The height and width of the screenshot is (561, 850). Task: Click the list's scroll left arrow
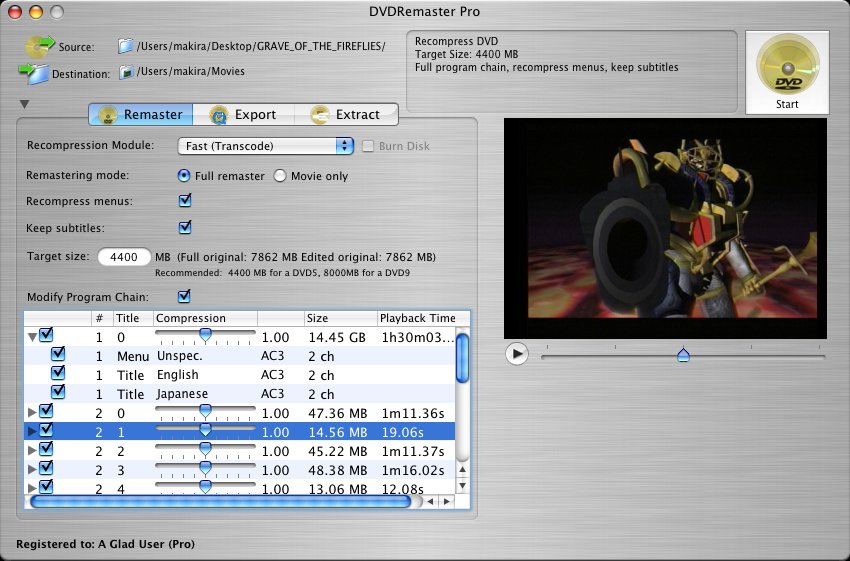coord(430,501)
